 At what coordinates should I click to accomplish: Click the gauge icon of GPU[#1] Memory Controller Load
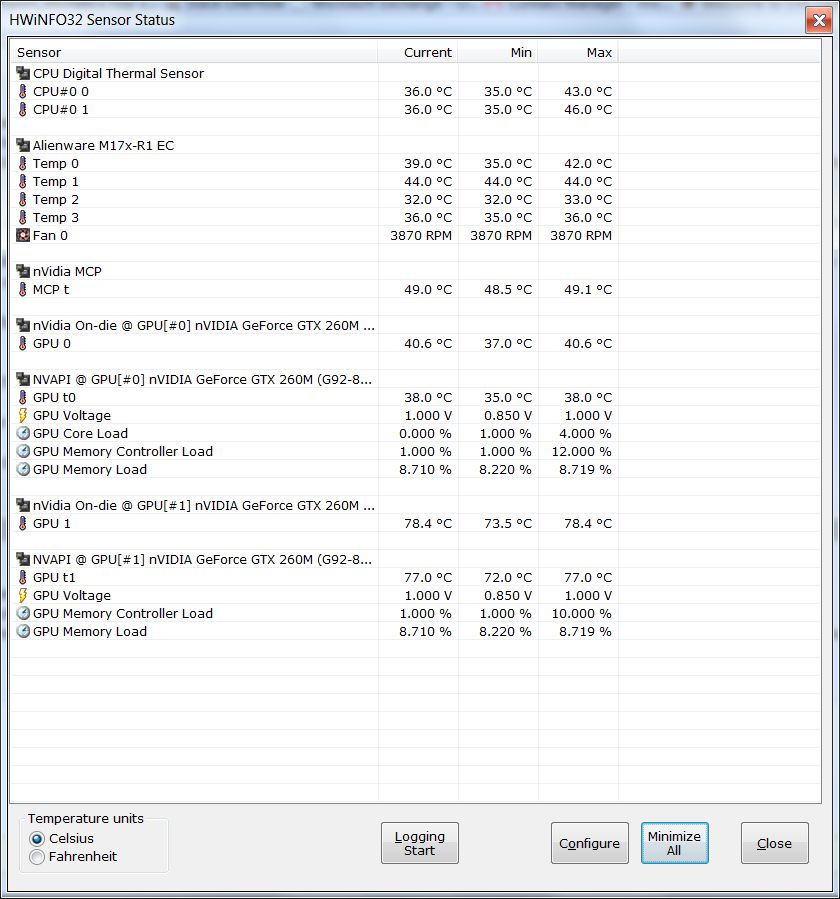pyautogui.click(x=23, y=613)
